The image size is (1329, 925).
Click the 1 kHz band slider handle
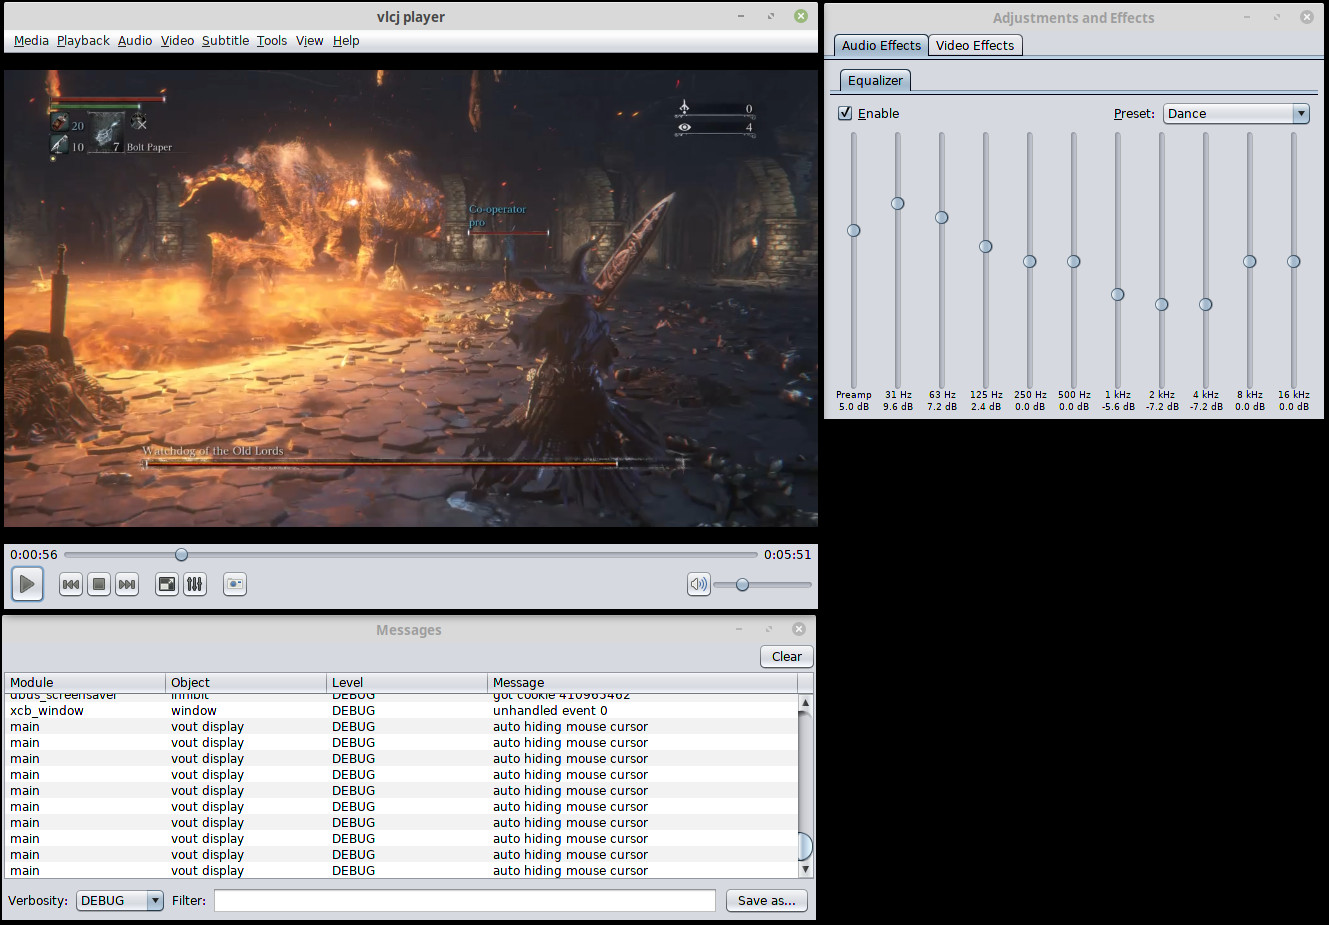[x=1118, y=294]
